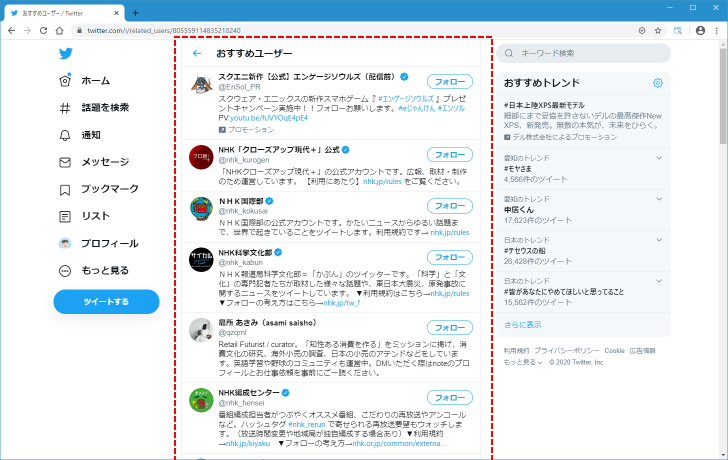Click the hashtag explore icon
This screenshot has height=460, width=728.
(65, 108)
